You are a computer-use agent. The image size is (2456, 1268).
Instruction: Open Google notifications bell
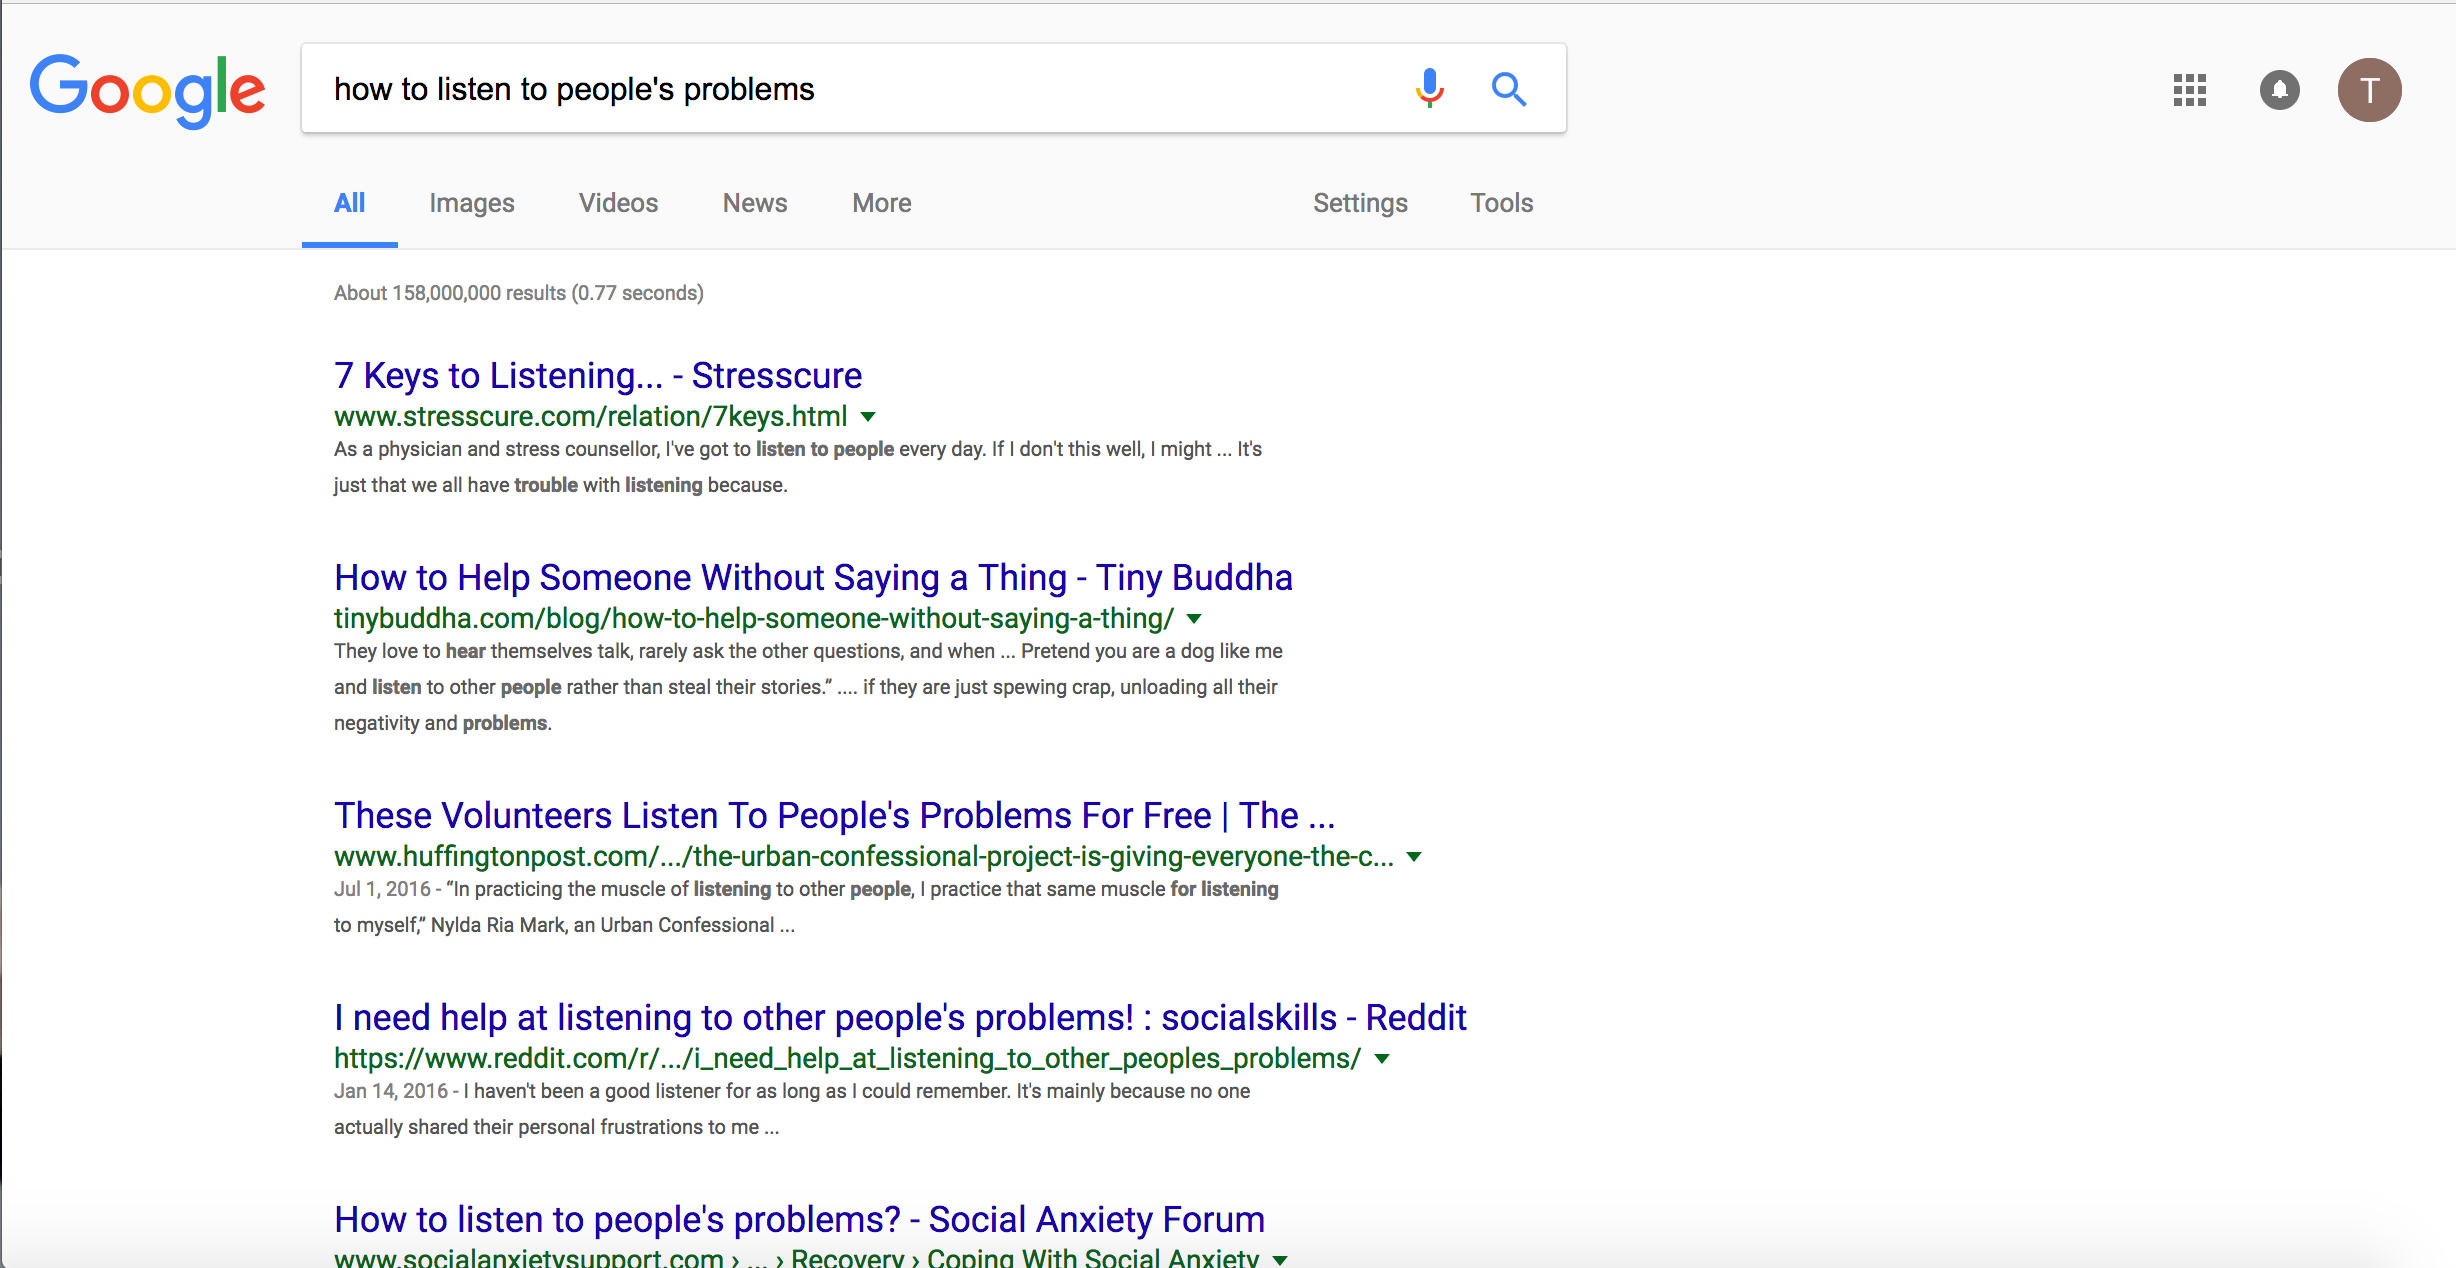click(x=2280, y=90)
